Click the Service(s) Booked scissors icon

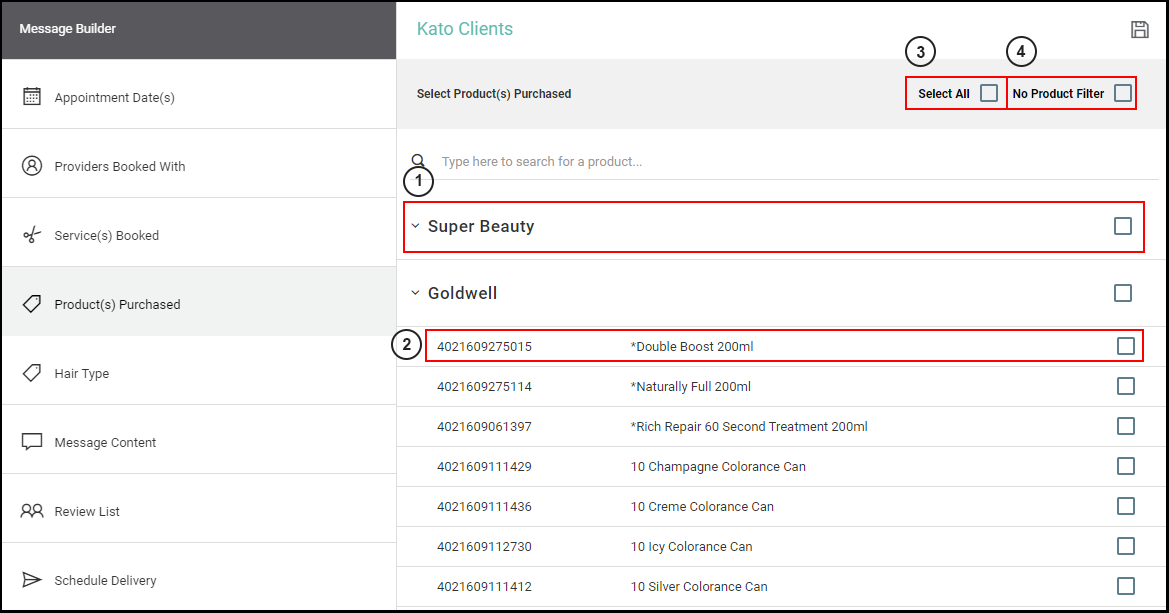[x=32, y=235]
